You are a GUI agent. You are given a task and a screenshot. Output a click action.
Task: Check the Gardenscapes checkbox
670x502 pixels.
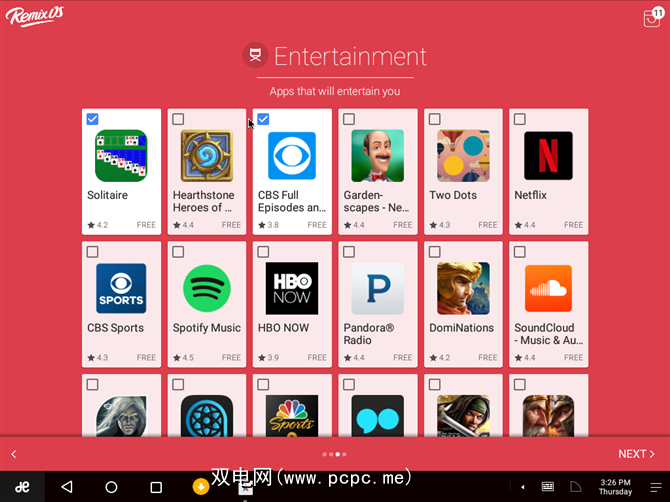click(x=349, y=119)
